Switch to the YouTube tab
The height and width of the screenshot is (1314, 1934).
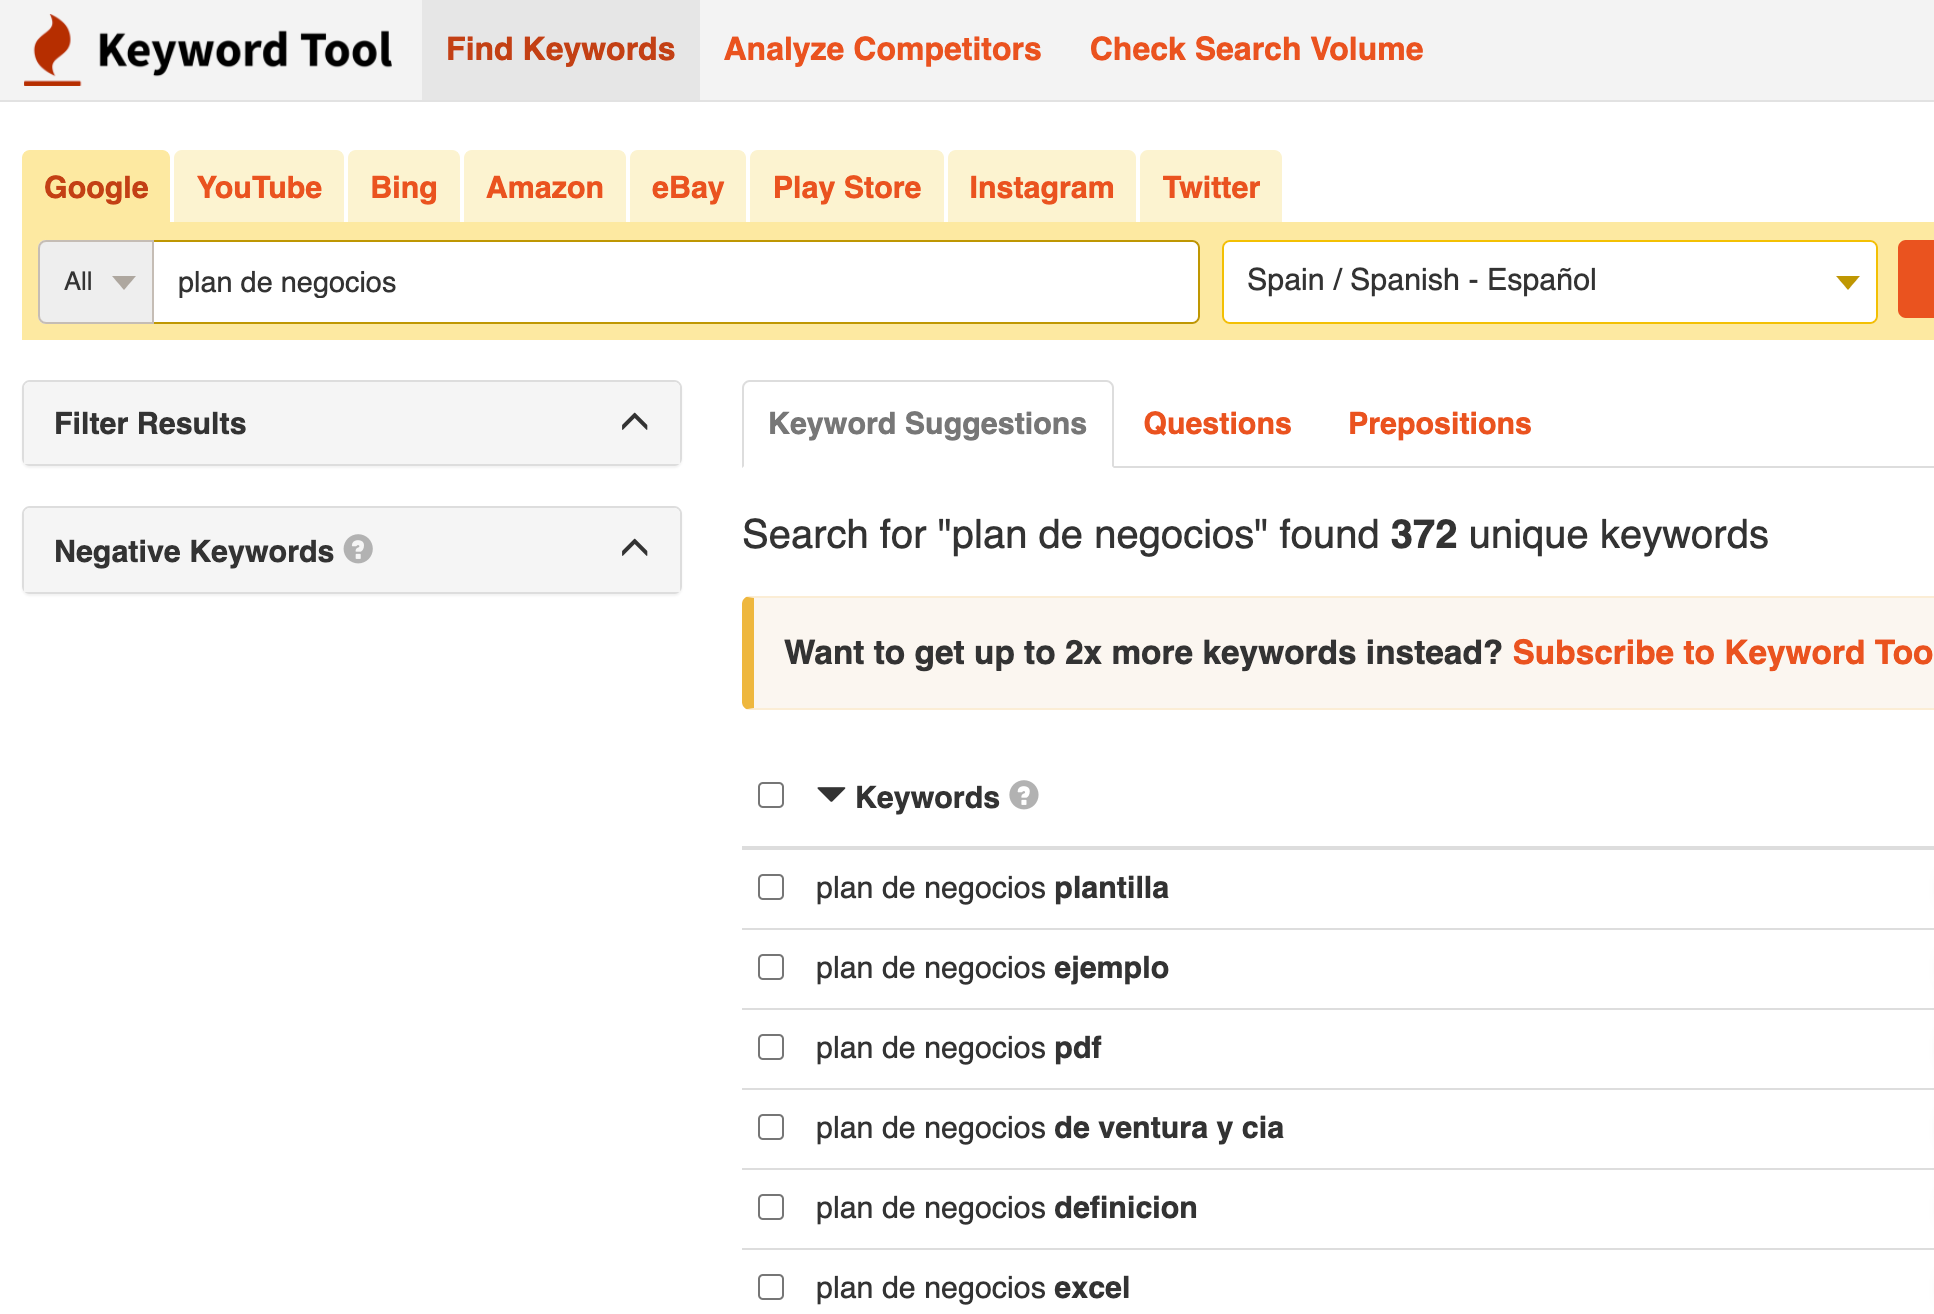tap(259, 187)
